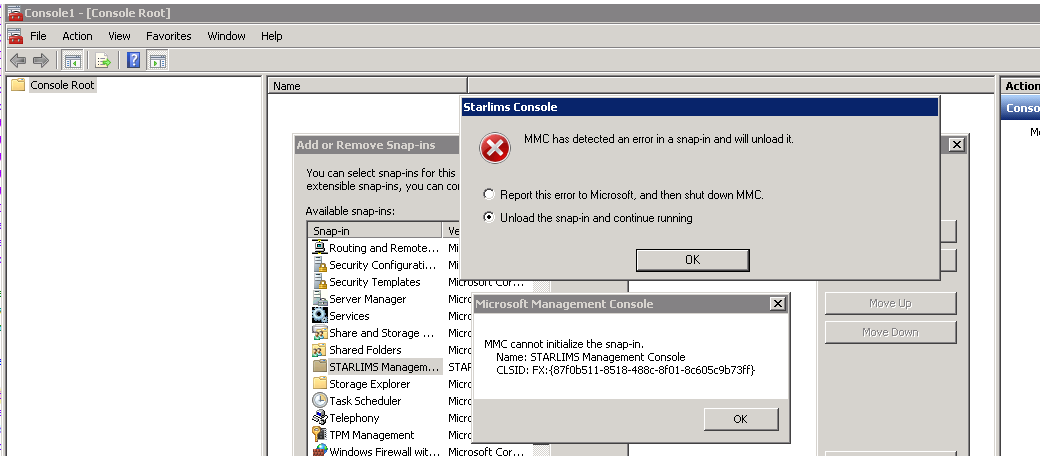Click OK in Starlims Console dialog
This screenshot has height=459, width=1040.
692,260
